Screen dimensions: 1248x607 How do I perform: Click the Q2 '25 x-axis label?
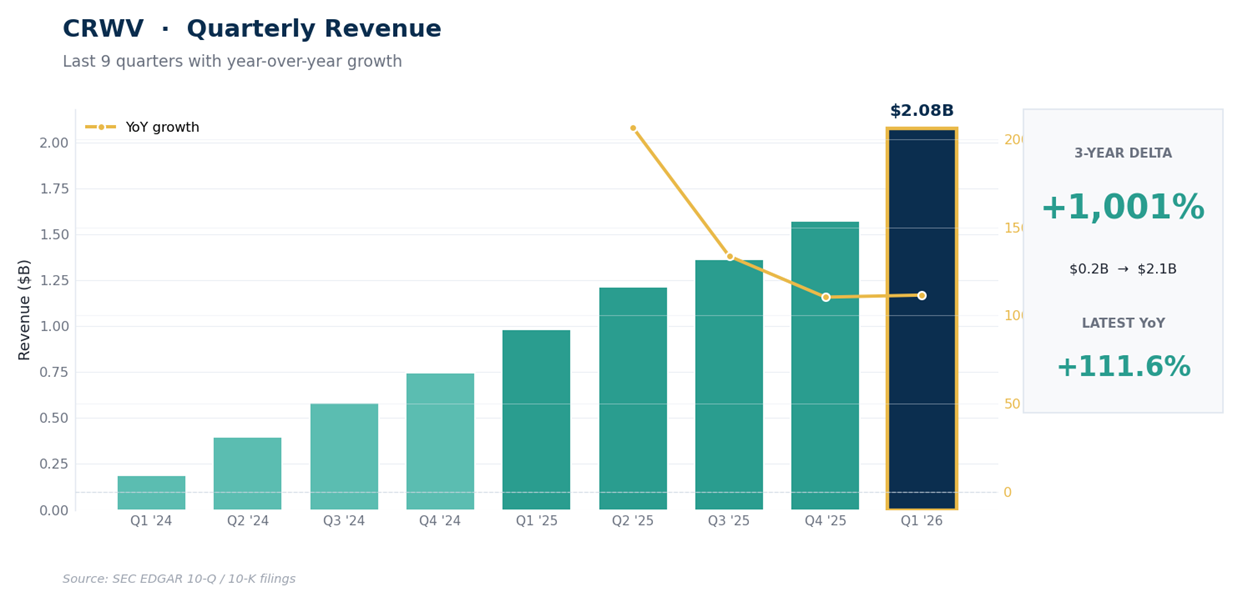click(x=633, y=521)
